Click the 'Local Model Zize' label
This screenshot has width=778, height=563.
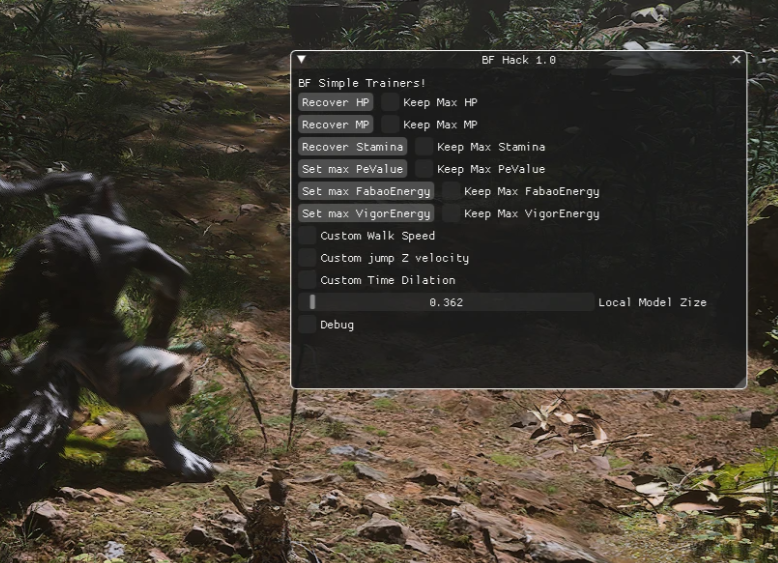652,302
